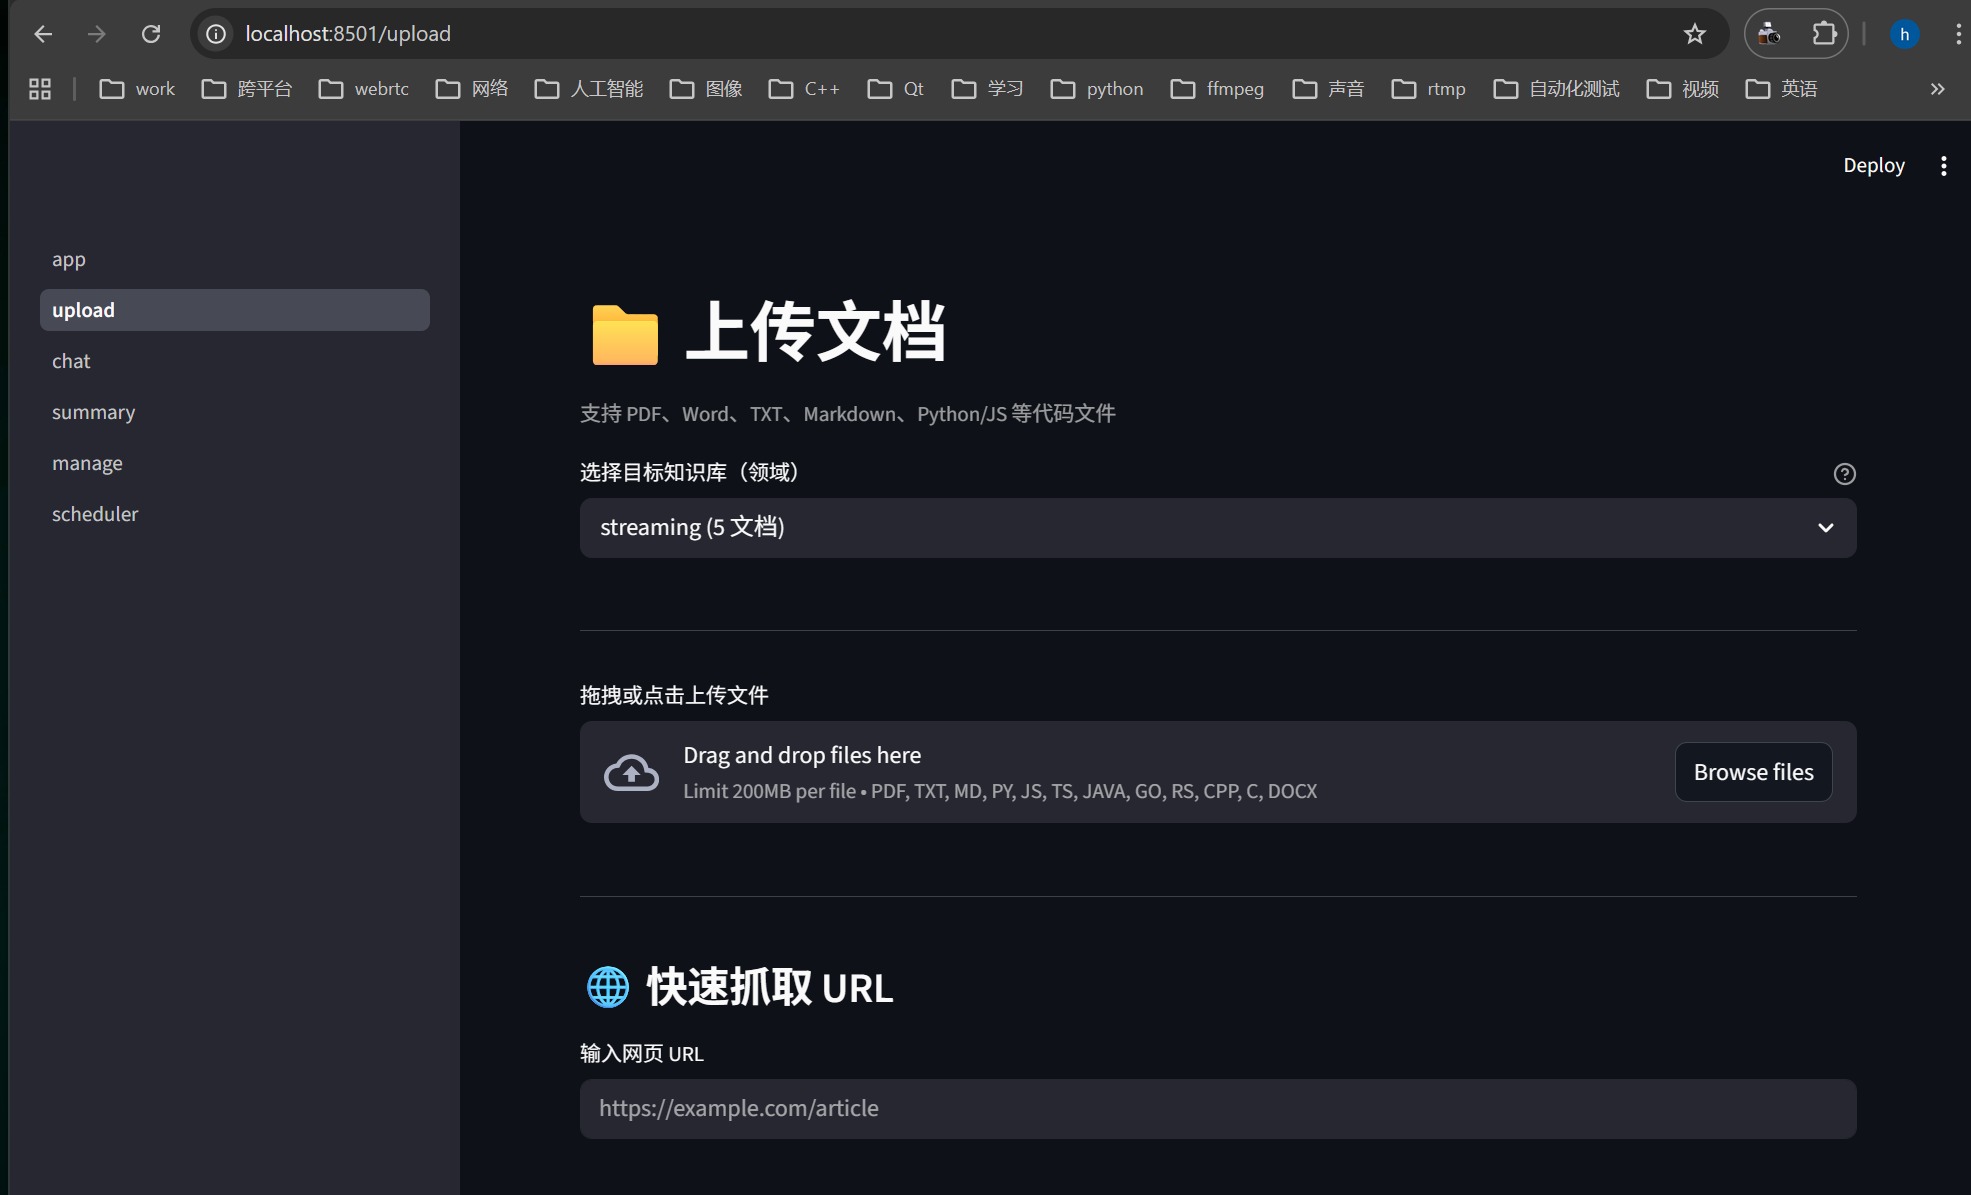The width and height of the screenshot is (1971, 1195).
Task: Click the web page URL input field
Action: (1217, 1108)
